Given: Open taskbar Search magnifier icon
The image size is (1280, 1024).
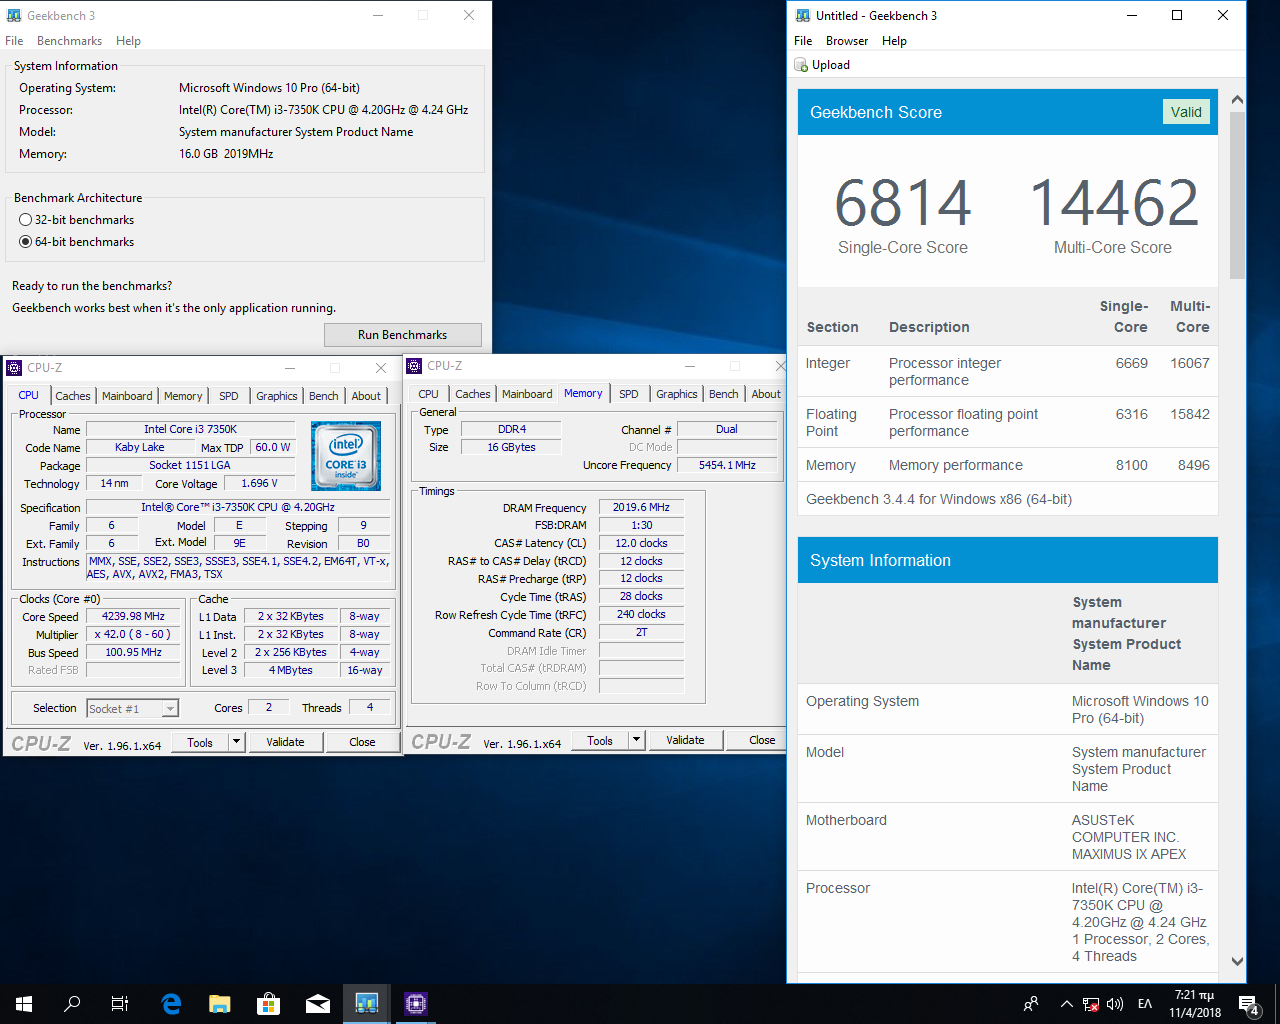Looking at the screenshot, I should (x=72, y=1003).
